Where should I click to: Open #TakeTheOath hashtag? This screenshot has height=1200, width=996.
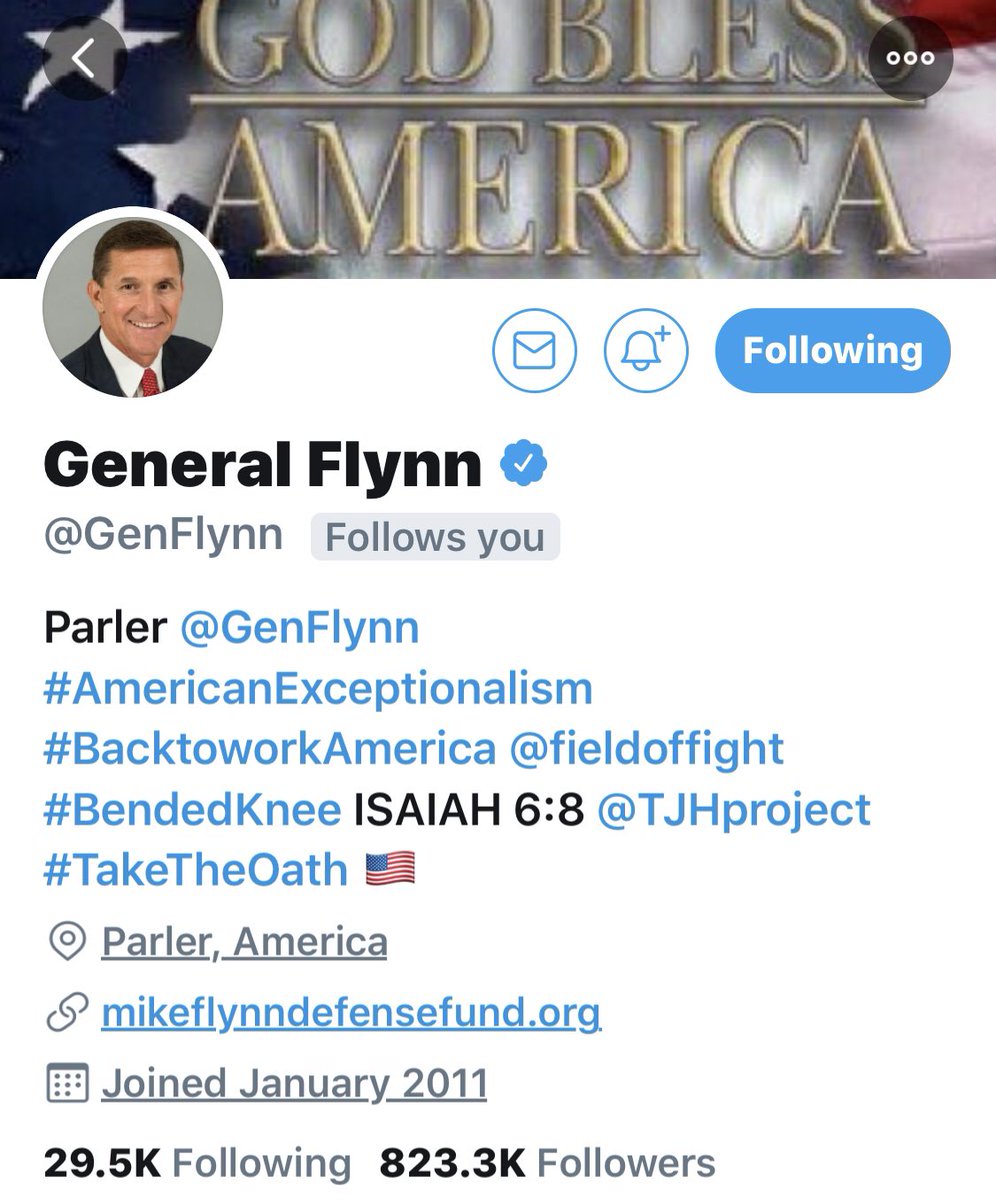[196, 869]
